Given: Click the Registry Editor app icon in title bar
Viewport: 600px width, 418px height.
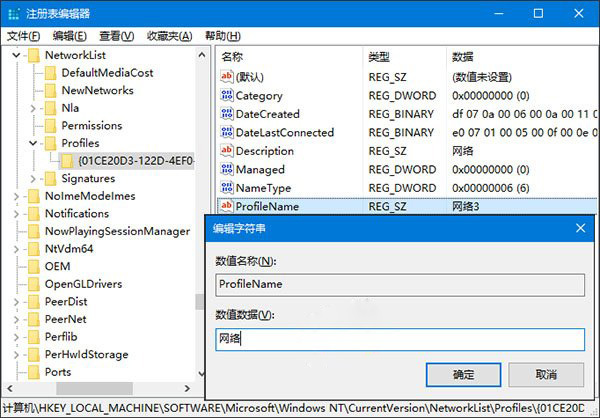Looking at the screenshot, I should click(x=14, y=14).
